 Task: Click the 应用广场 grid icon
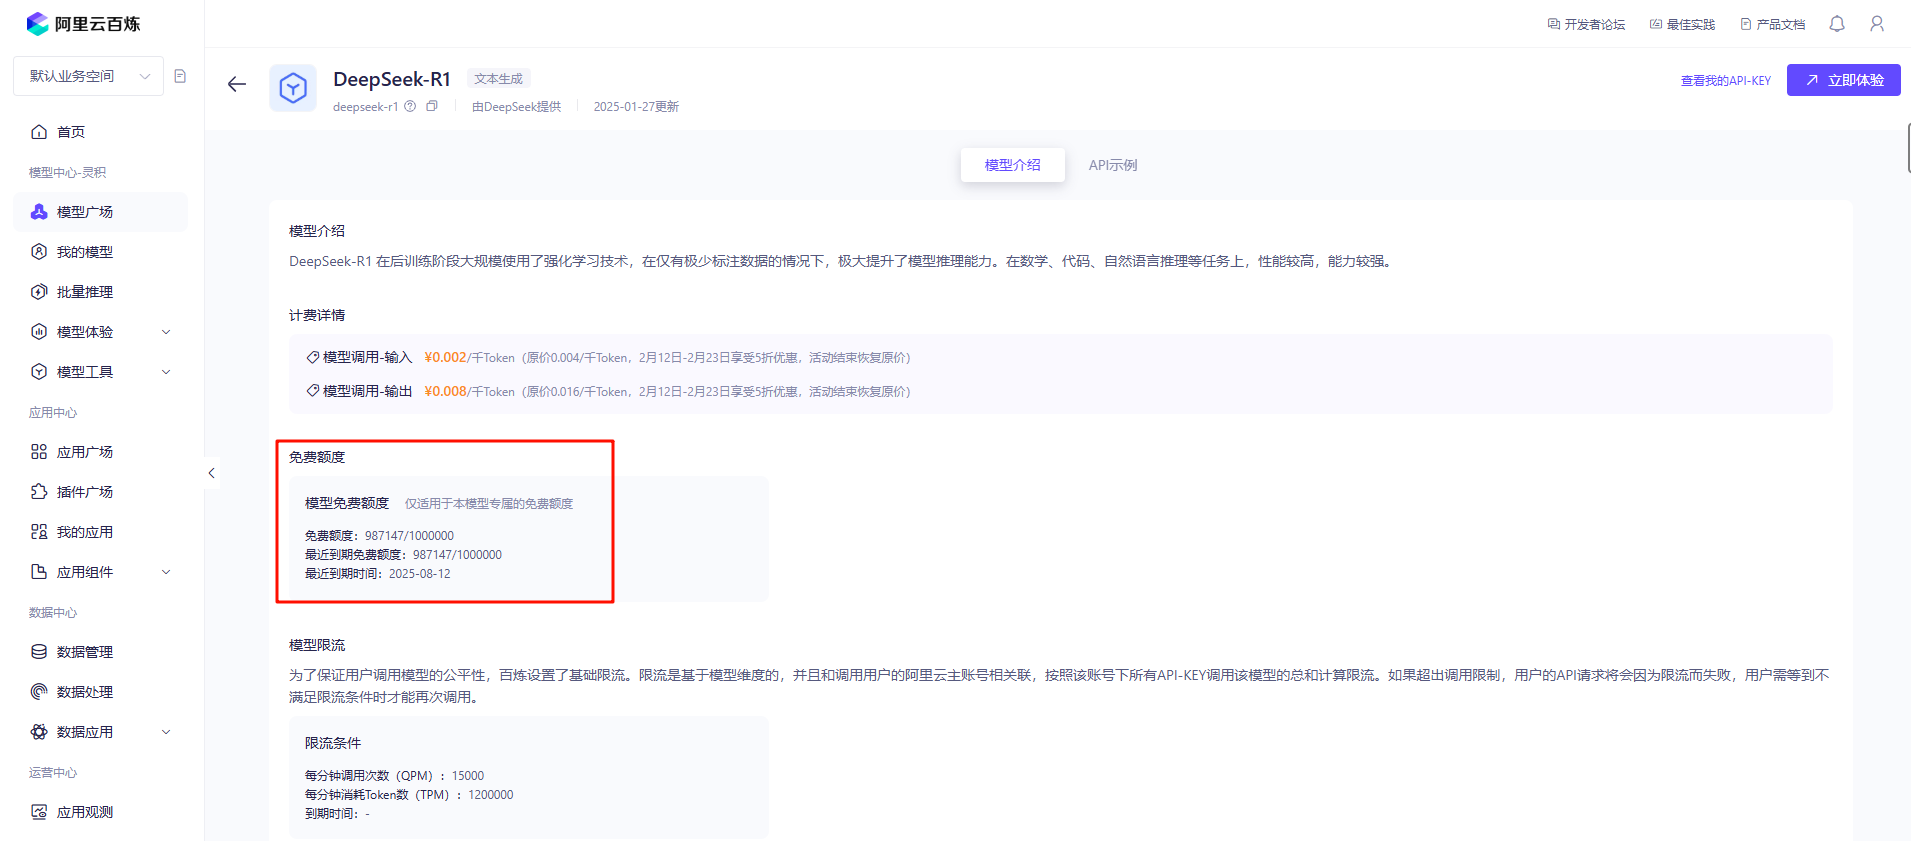tap(39, 452)
